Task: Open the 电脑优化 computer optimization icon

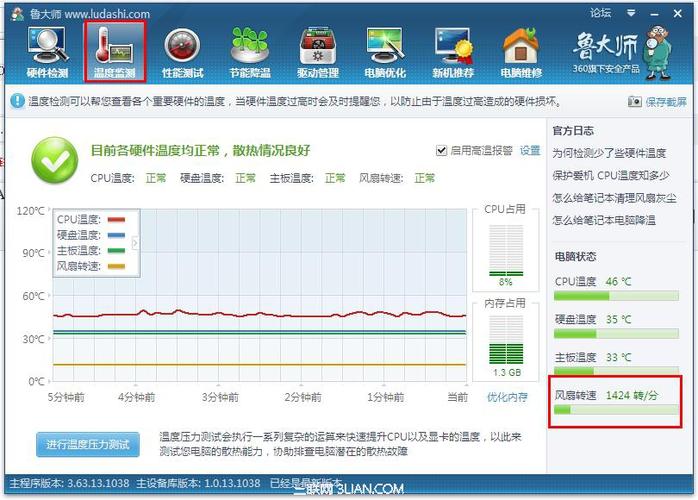Action: 385,52
